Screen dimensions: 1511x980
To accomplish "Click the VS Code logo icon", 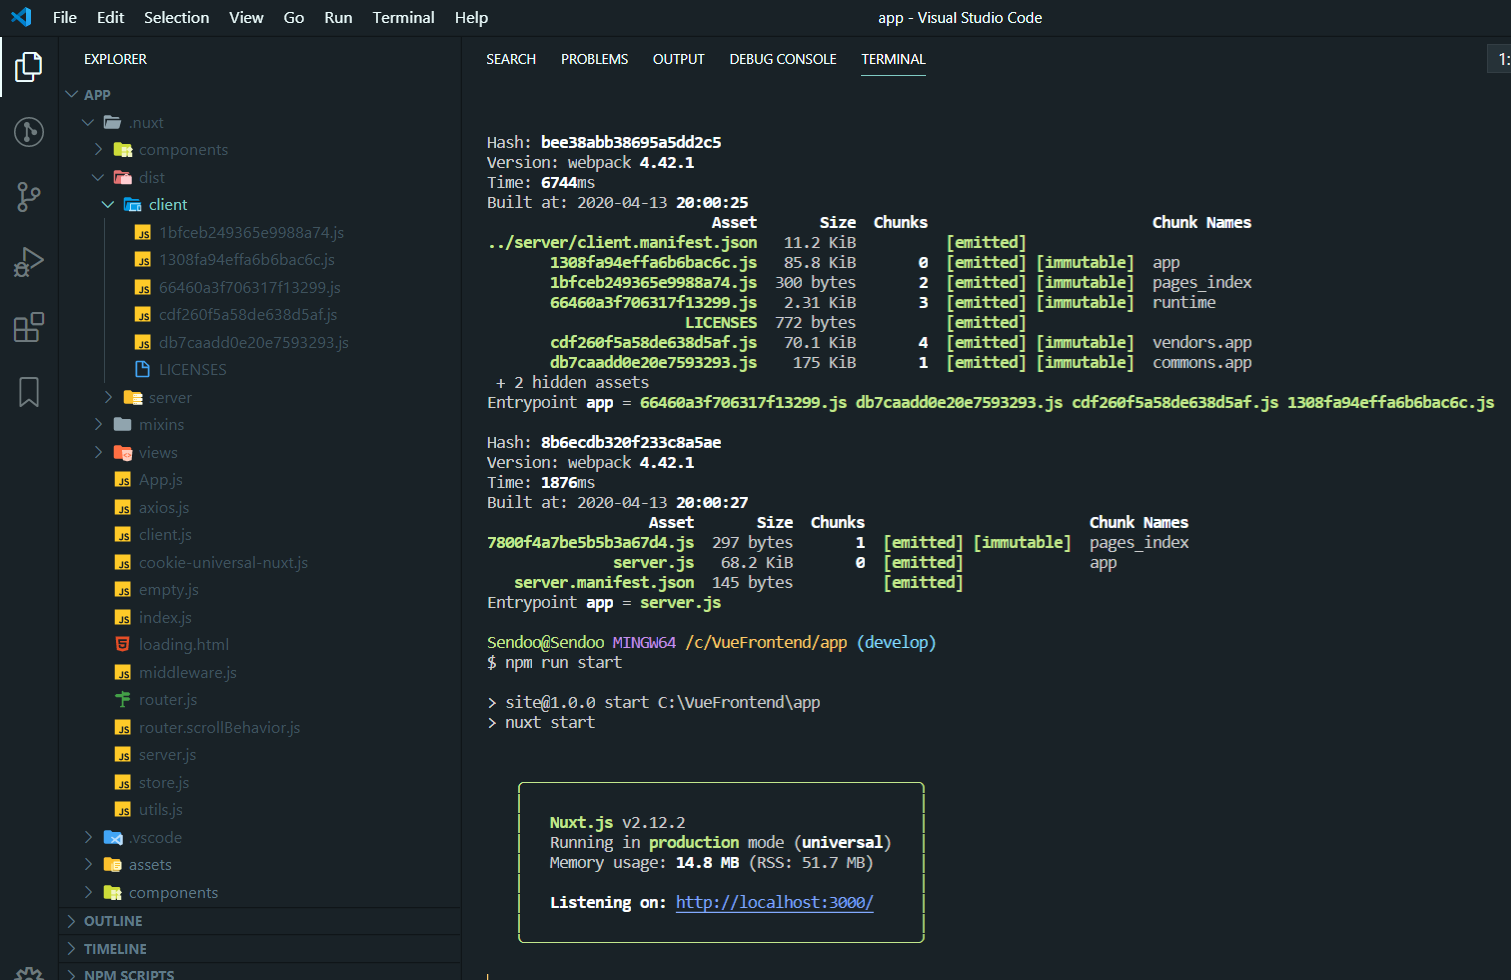I will click(21, 17).
